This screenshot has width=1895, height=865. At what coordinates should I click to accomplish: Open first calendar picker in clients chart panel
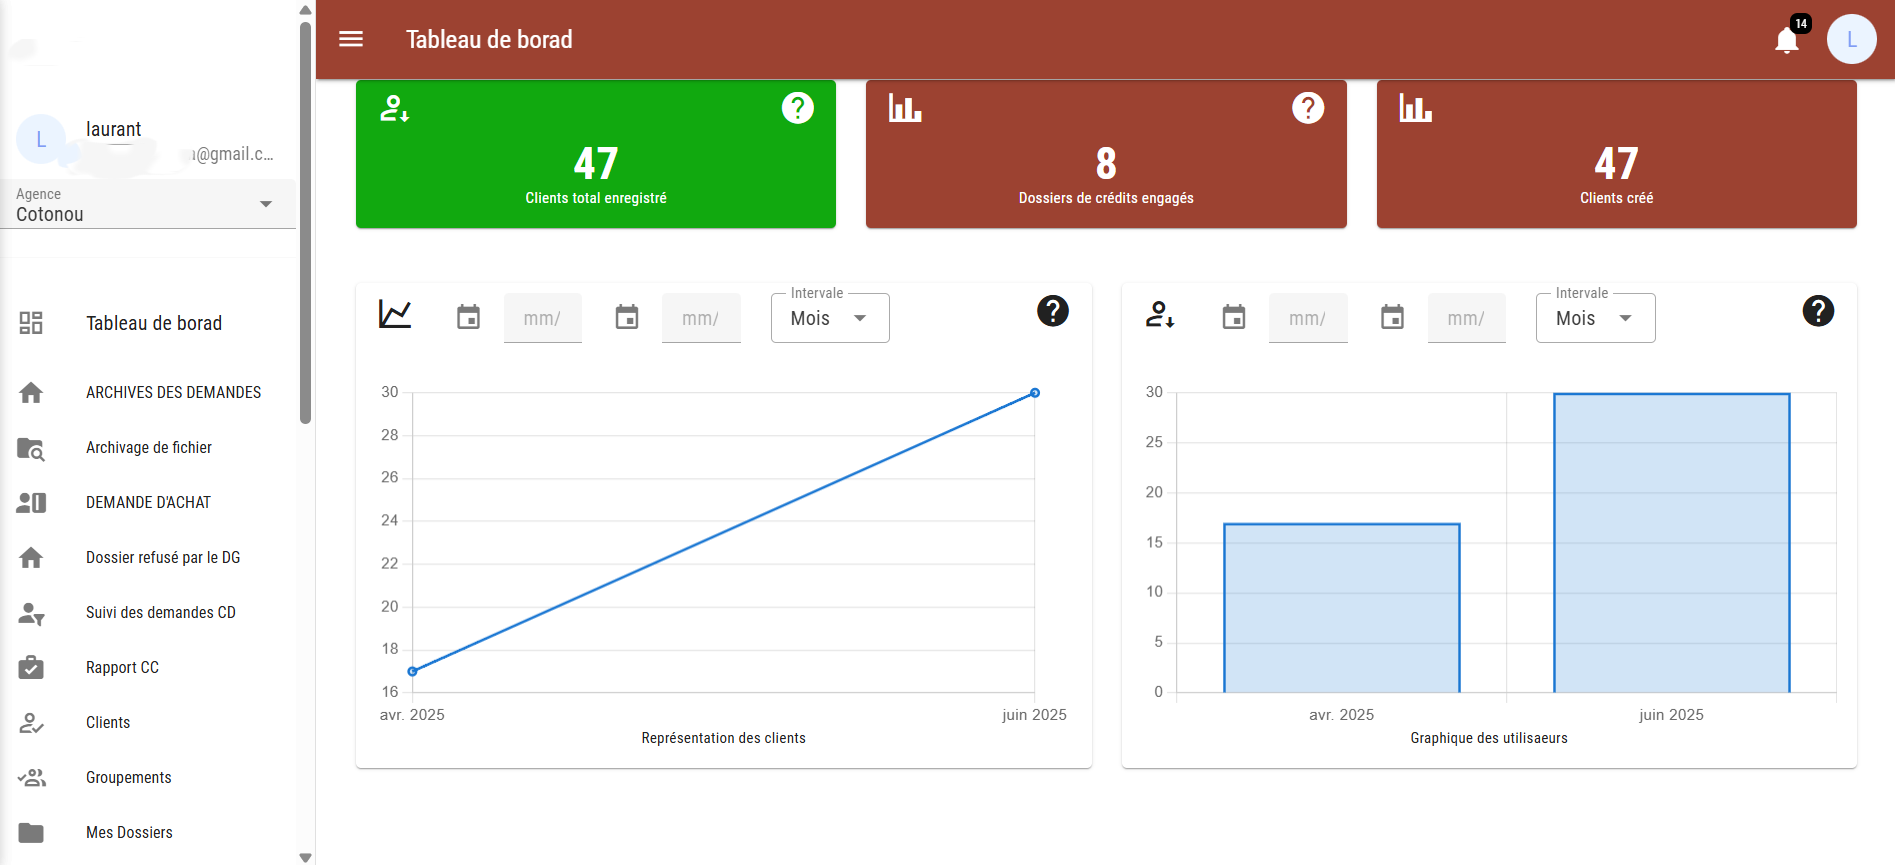(468, 317)
